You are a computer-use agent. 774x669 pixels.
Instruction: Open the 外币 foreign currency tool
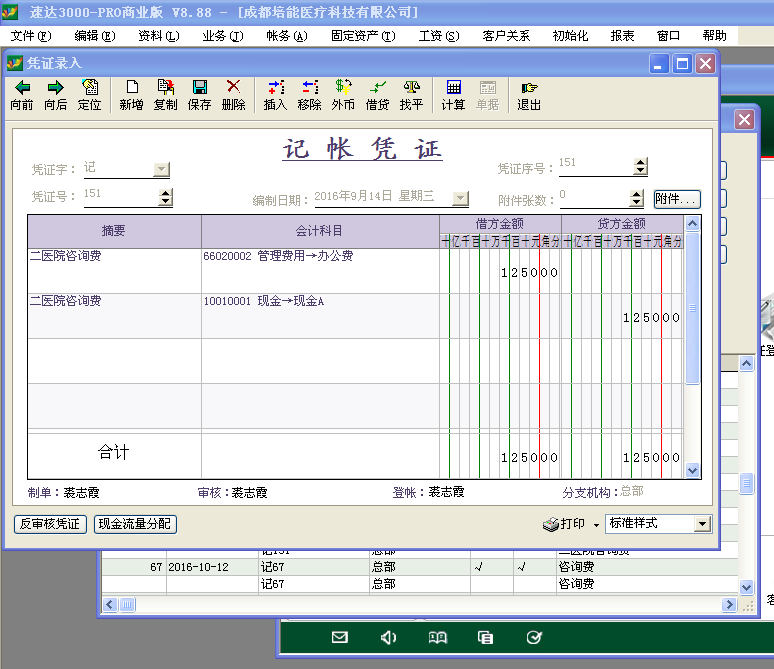343,95
